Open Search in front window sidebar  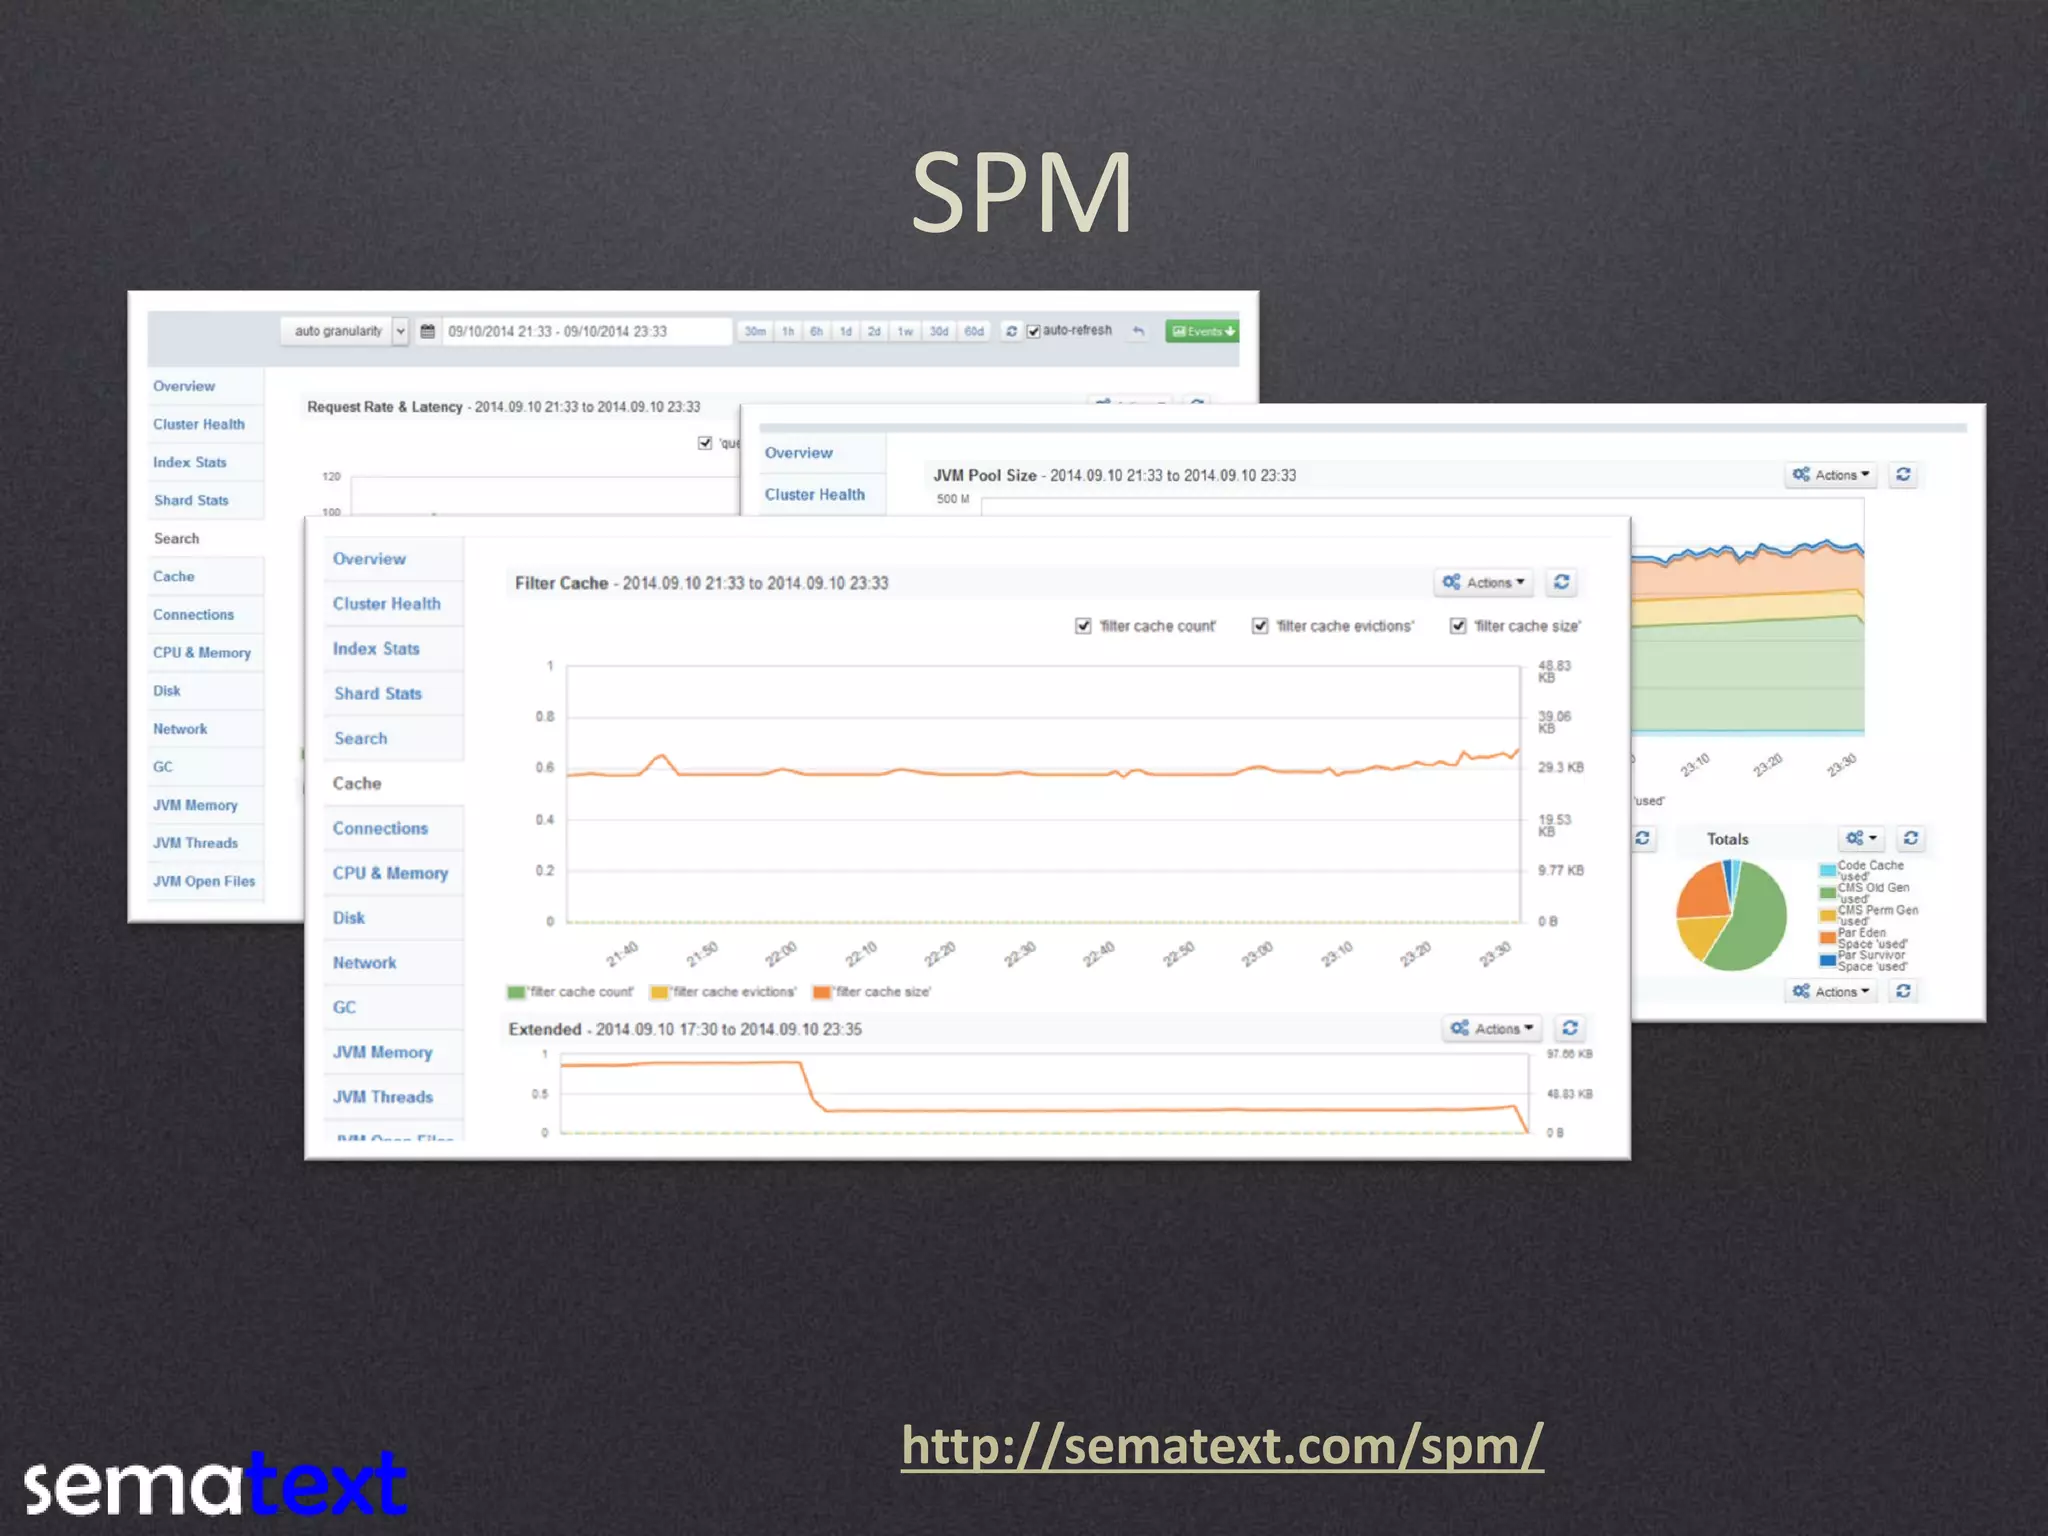[x=361, y=738]
